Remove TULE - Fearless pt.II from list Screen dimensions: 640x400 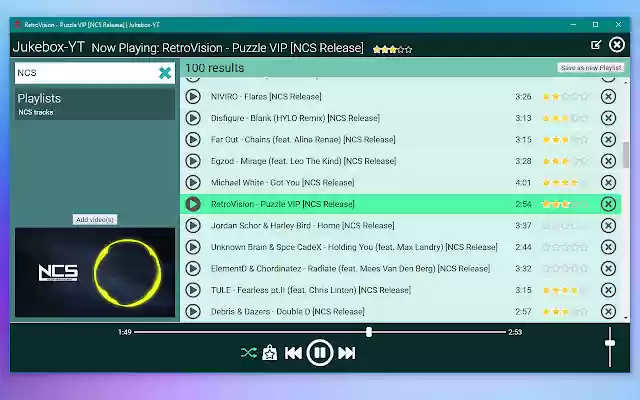[608, 290]
